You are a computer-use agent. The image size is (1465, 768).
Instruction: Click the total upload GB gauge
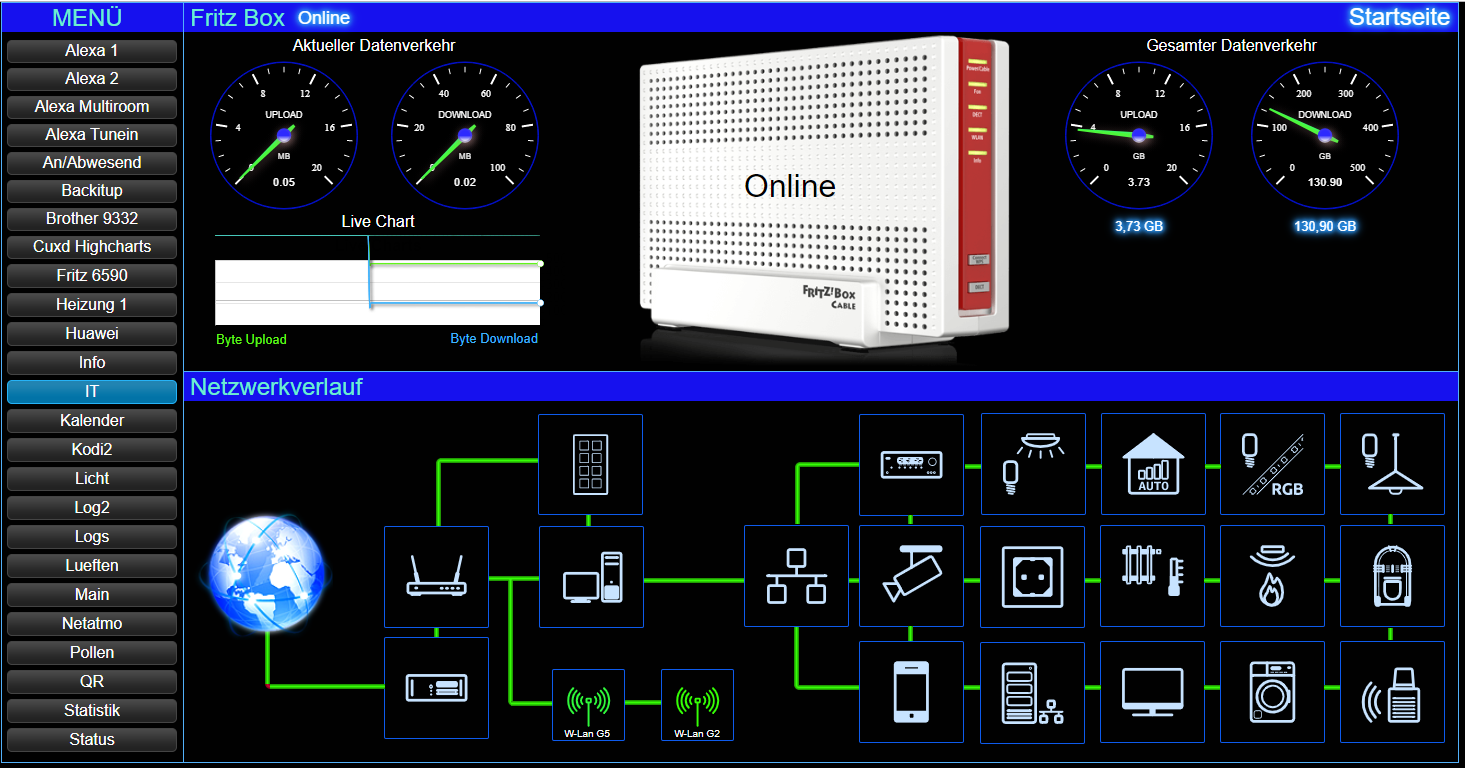pos(1139,135)
